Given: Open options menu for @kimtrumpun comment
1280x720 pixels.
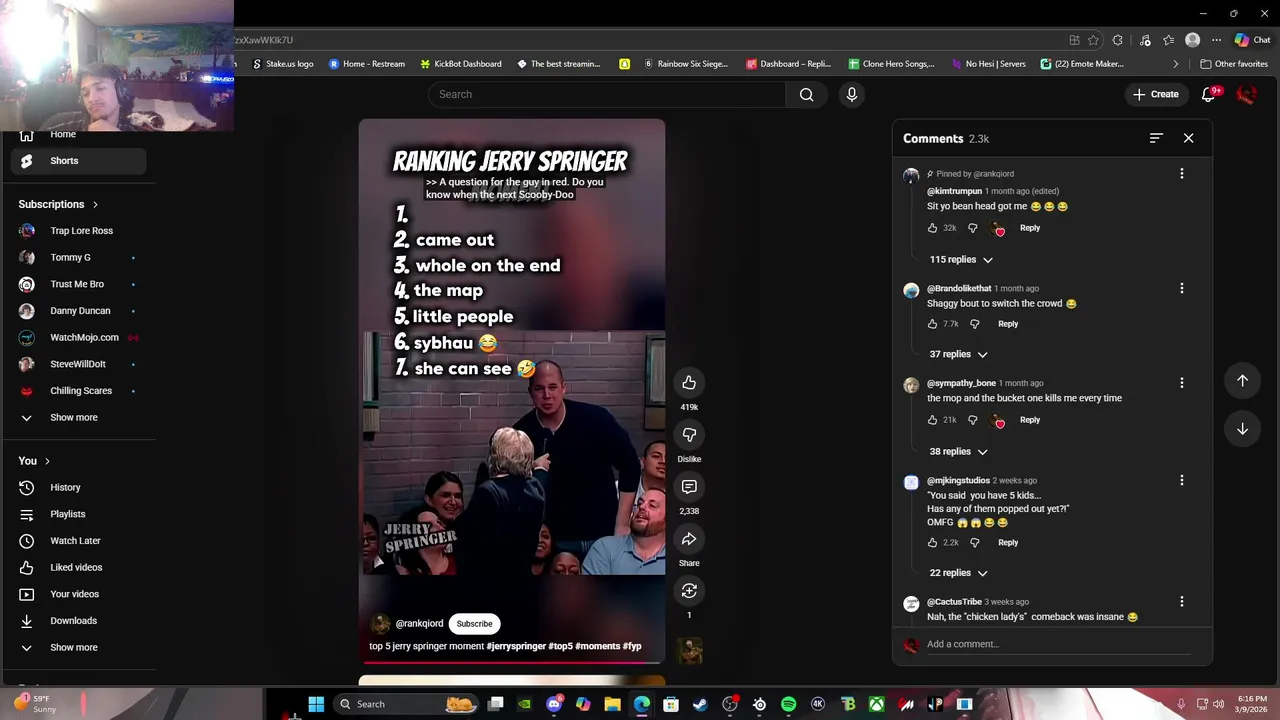Looking at the screenshot, I should tap(1181, 174).
